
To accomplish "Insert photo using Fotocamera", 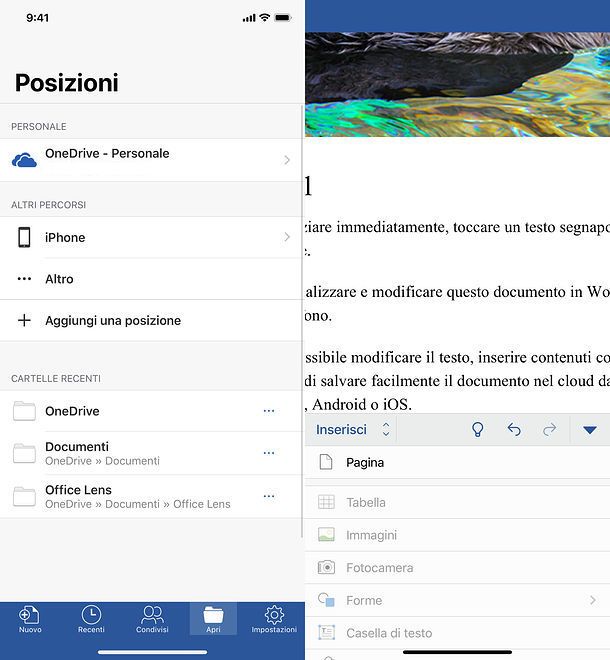I will pyautogui.click(x=458, y=568).
